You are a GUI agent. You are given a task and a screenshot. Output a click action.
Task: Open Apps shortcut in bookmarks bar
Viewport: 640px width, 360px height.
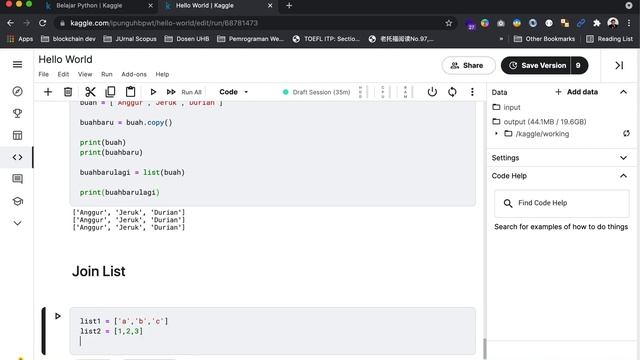[20, 39]
